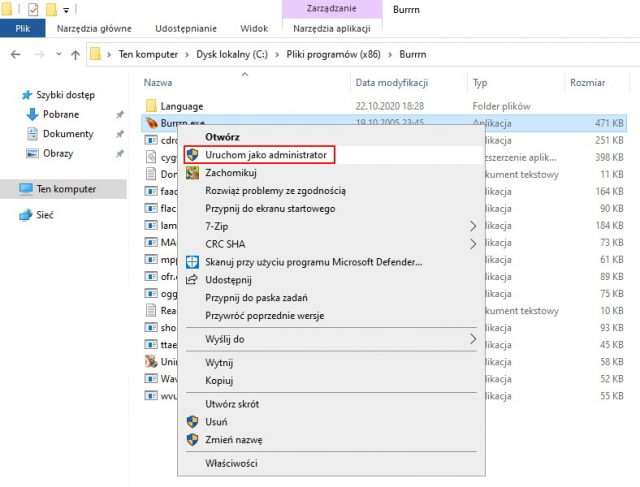Expand chevron after Dysk lokalny (C:)

tap(277, 55)
